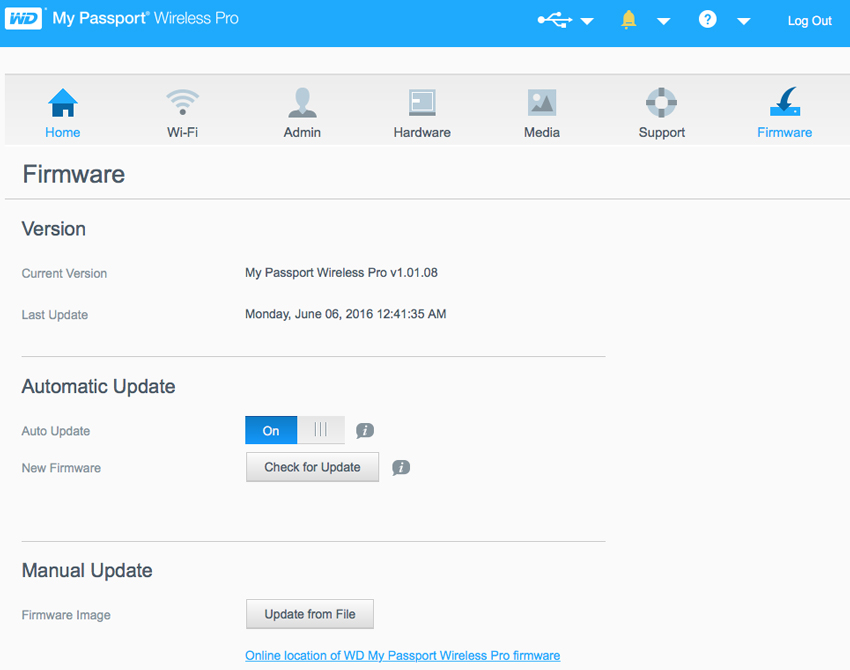Click the yellow notification bell icon
This screenshot has height=670, width=850.
click(x=628, y=20)
